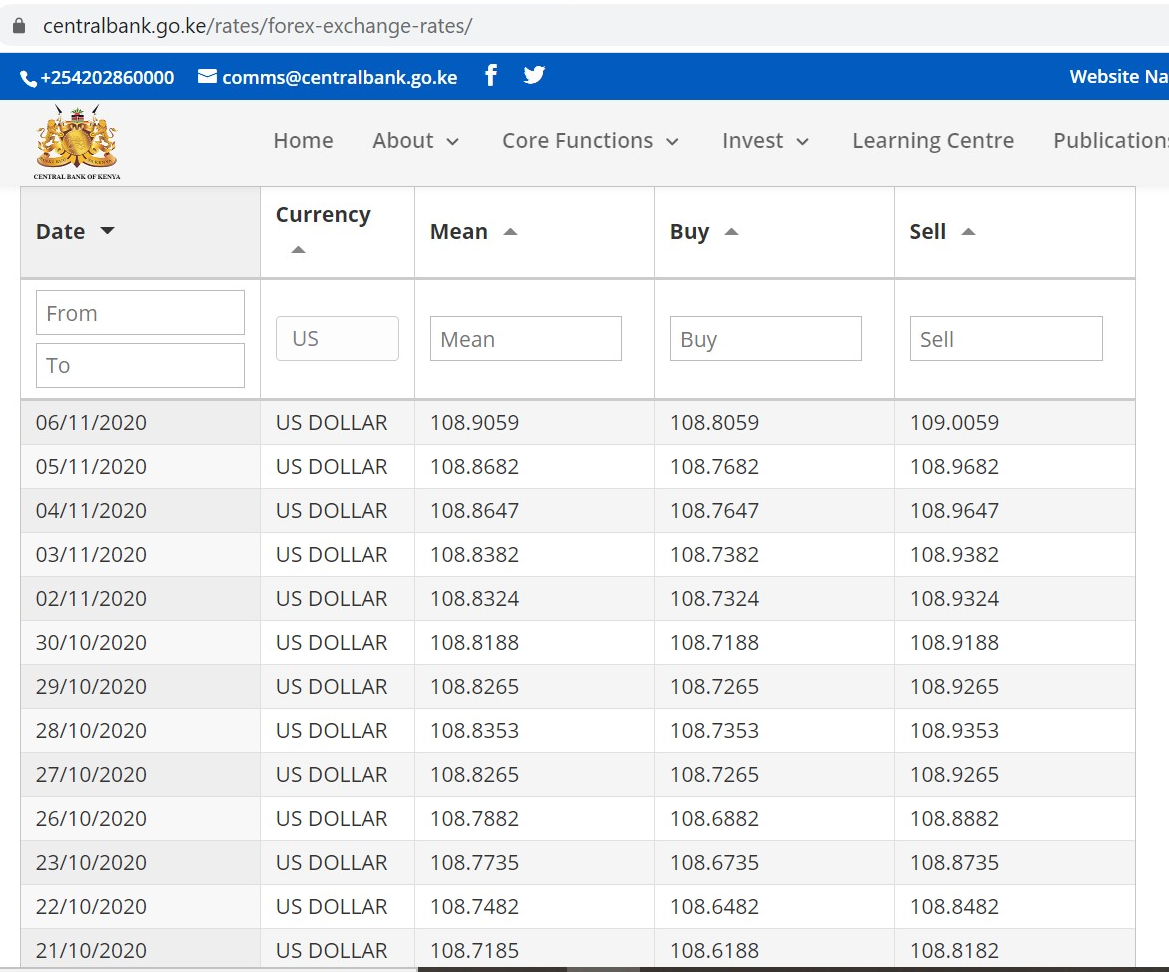Sort by Mean column arrow

click(511, 232)
